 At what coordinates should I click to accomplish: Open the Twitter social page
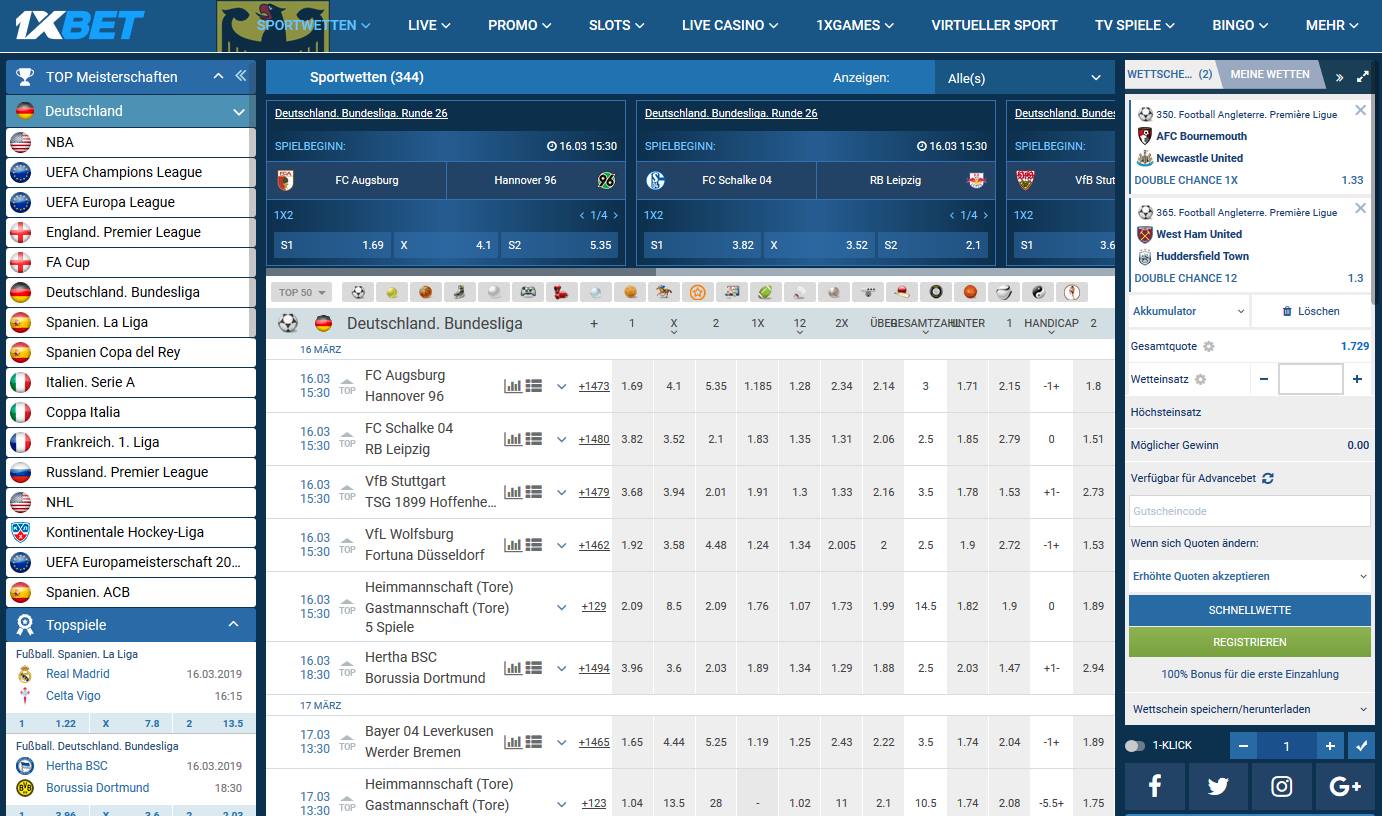coord(1218,787)
